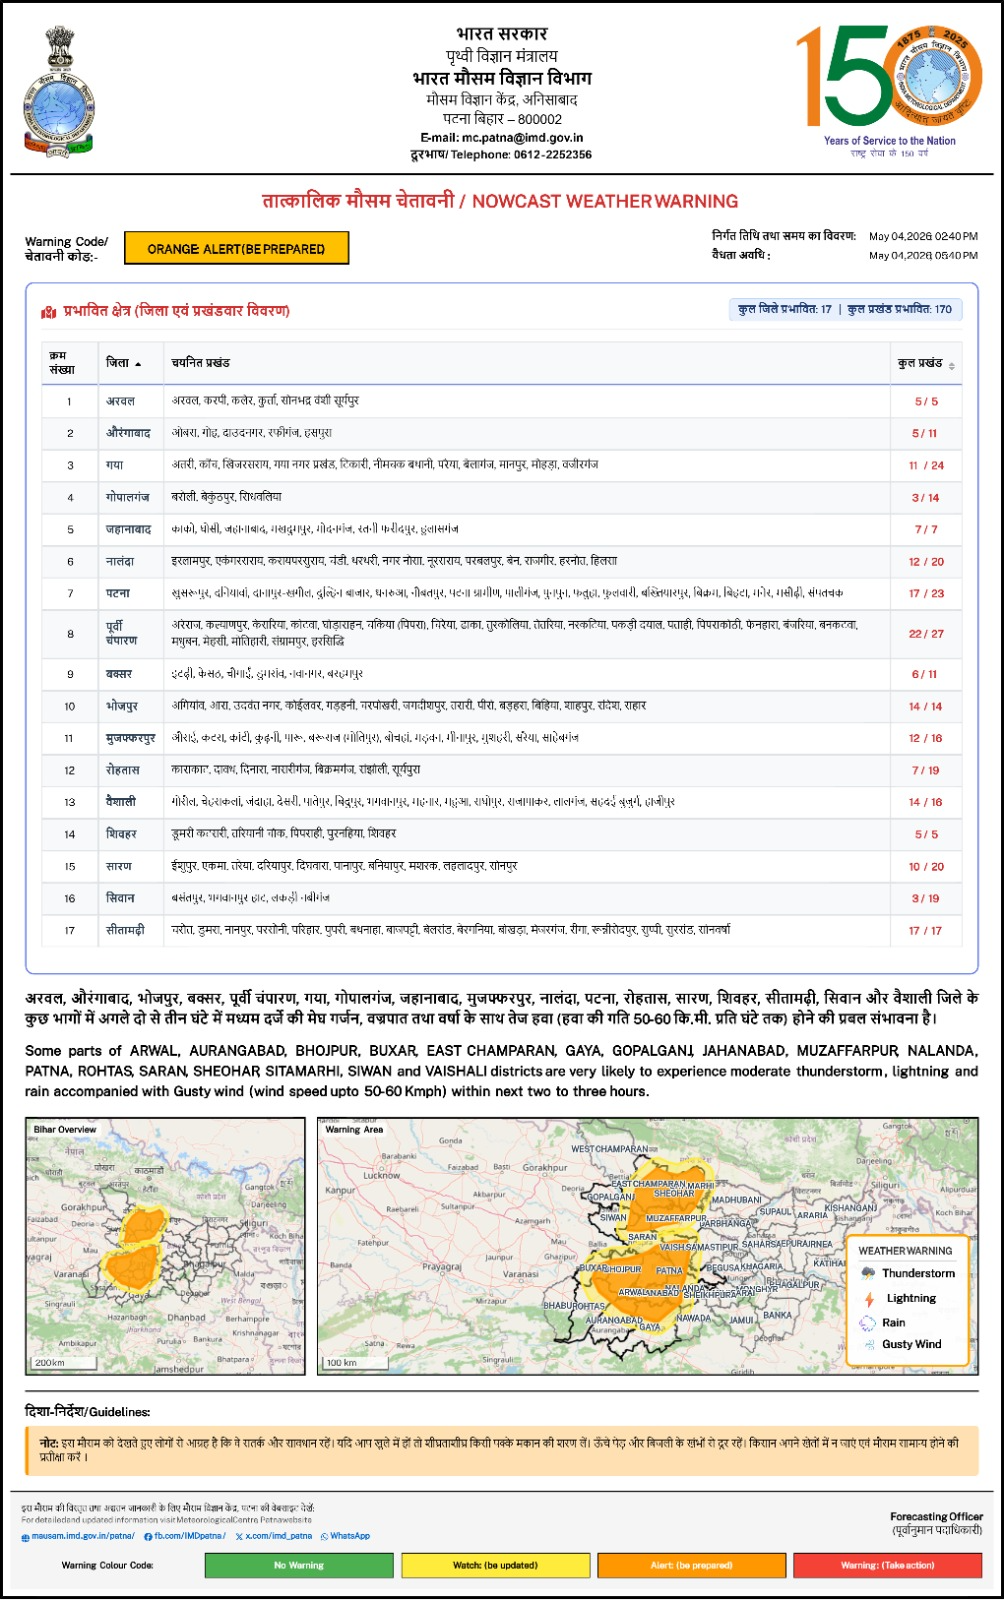Open the fb.com/IMDpatna link
Screen dimensions: 1004x1600
(x=189, y=1536)
